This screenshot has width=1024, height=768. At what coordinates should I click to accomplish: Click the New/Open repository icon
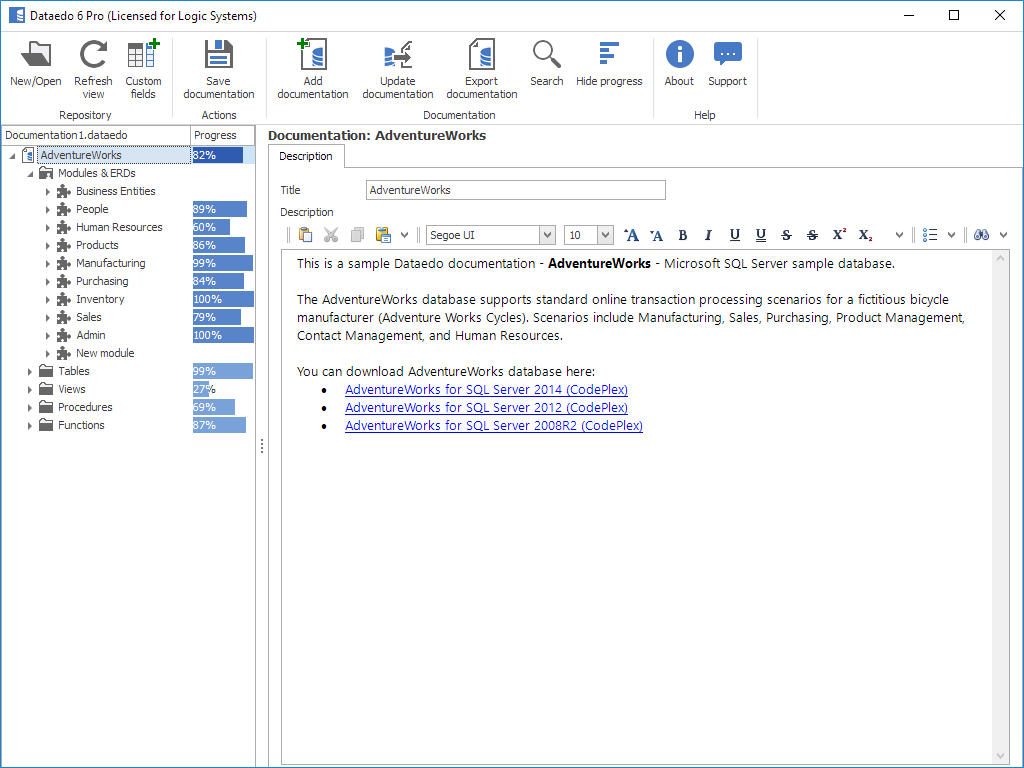[x=35, y=56]
